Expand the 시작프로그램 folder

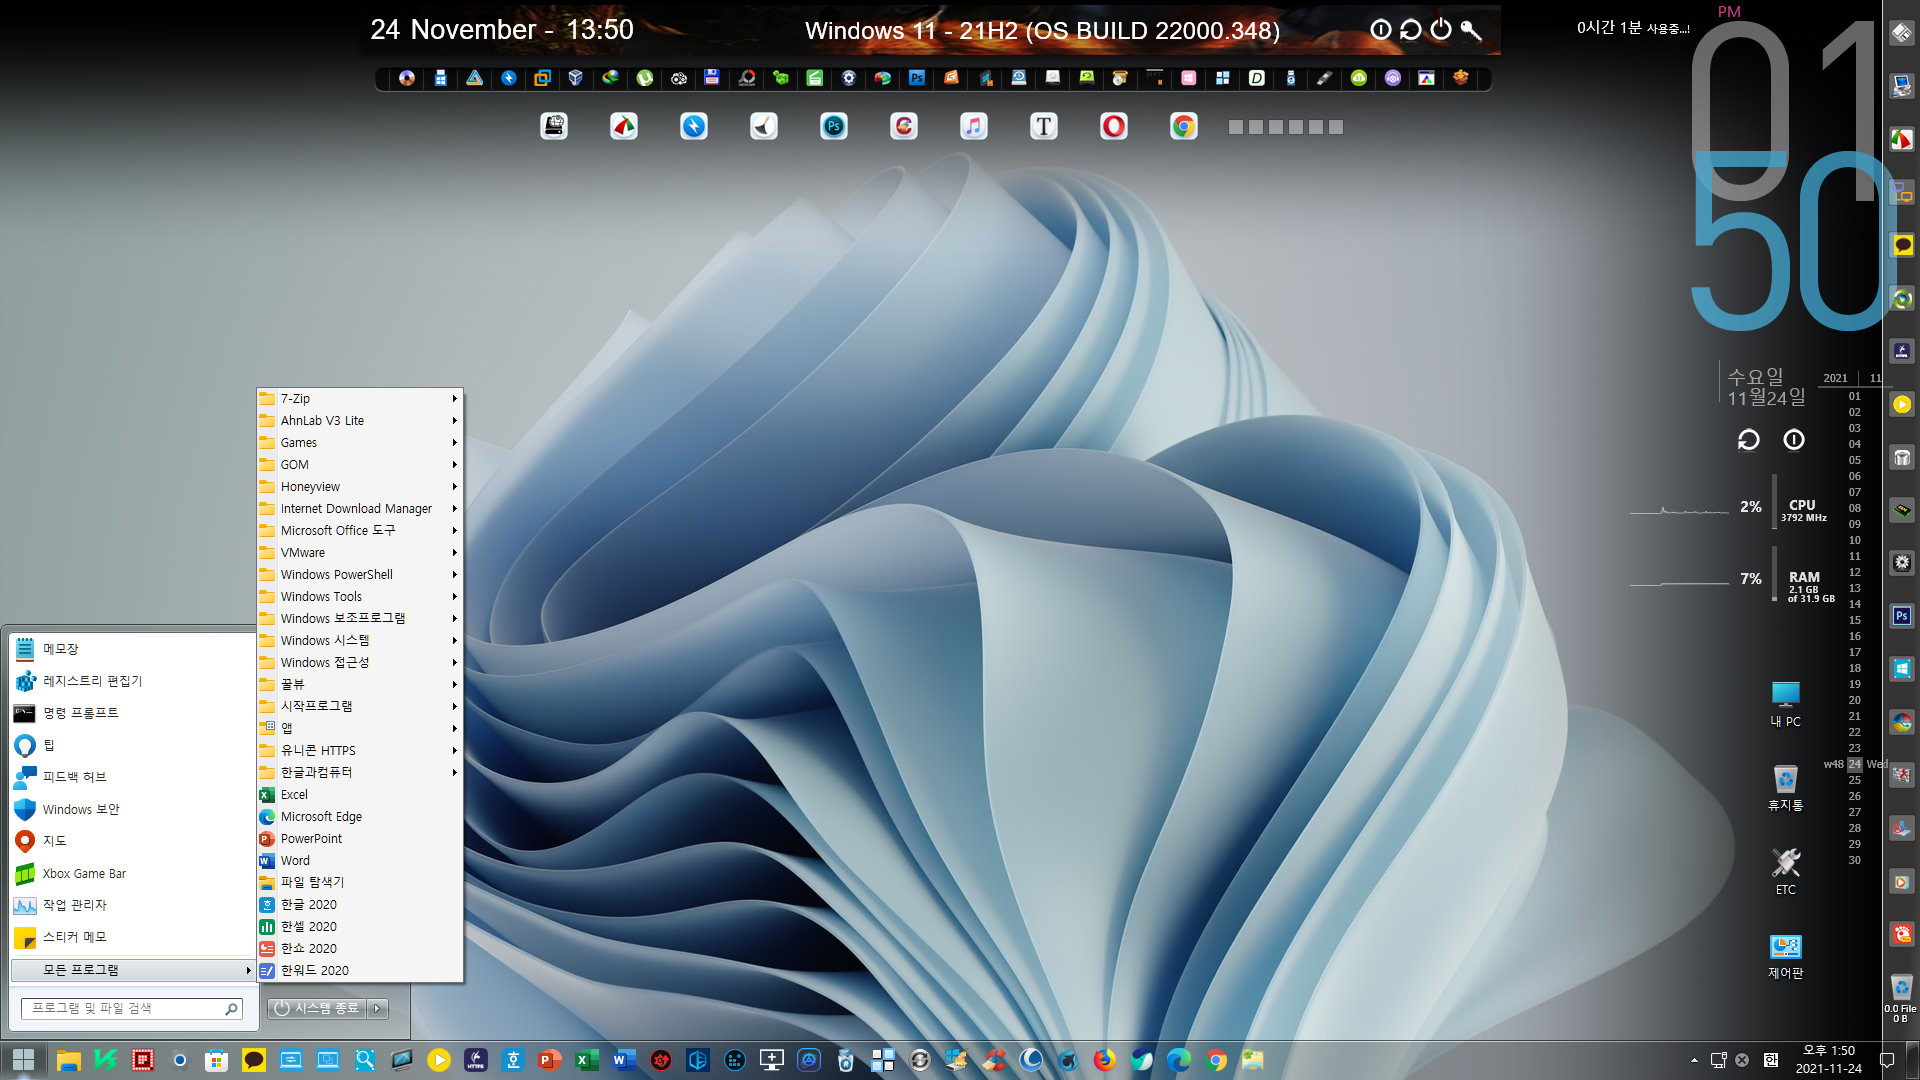360,706
